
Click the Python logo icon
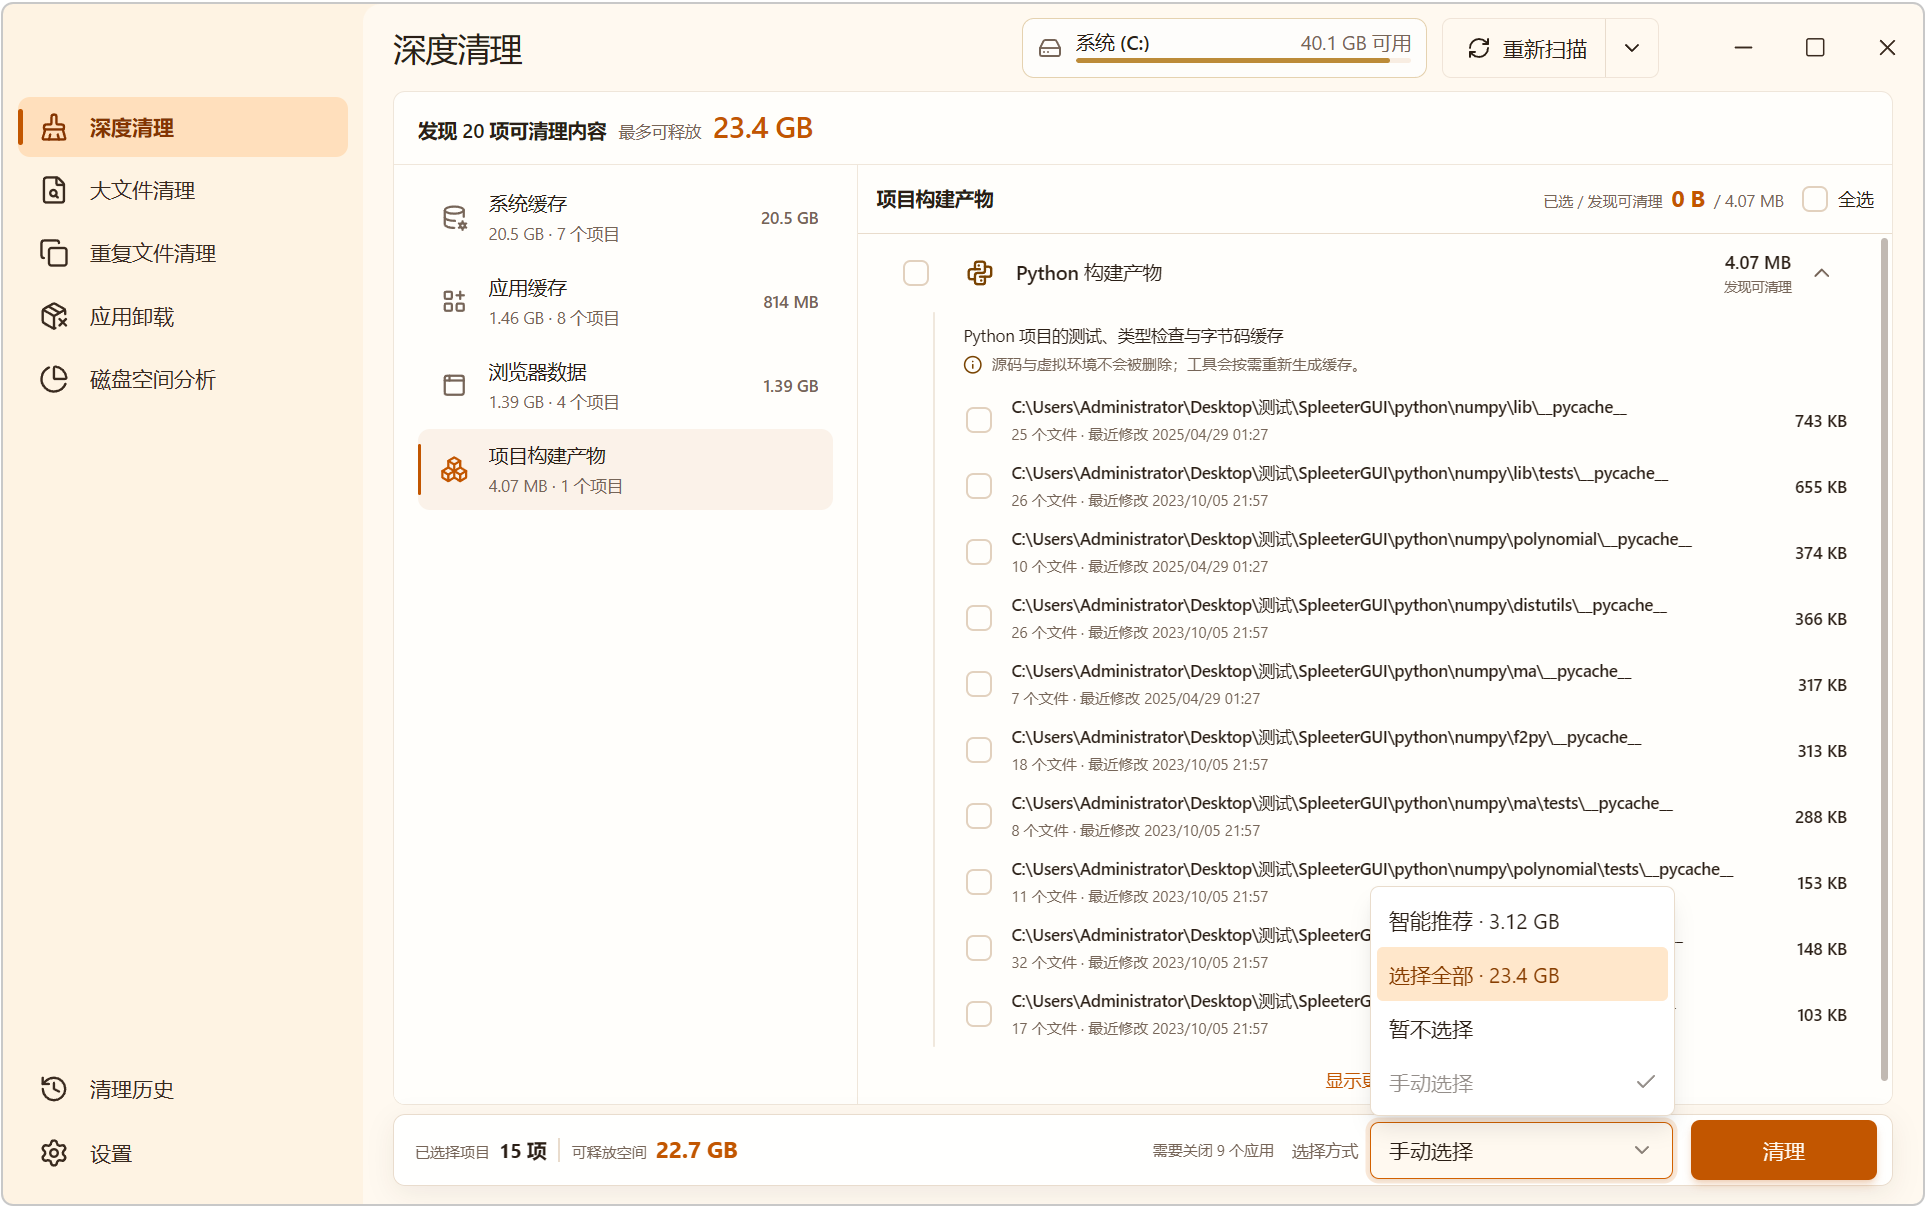[980, 273]
